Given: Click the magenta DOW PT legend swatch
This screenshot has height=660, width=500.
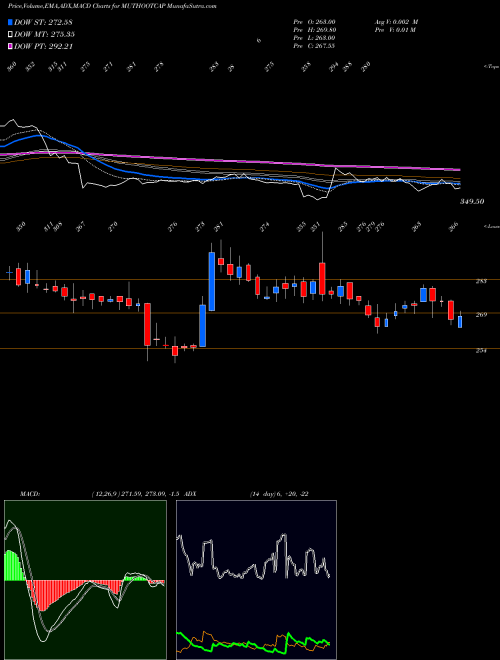Looking at the screenshot, I should coord(10,46).
